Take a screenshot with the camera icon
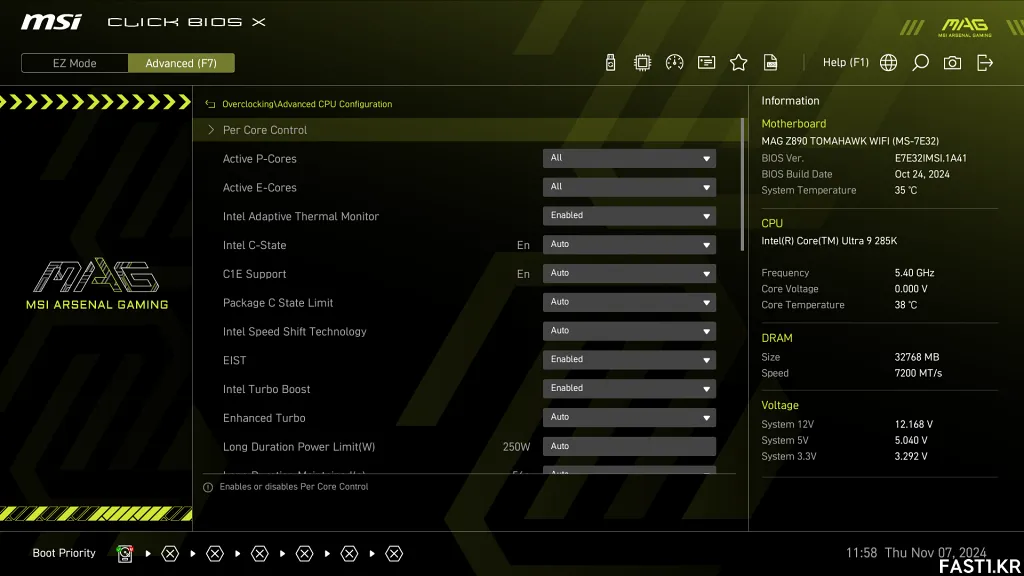The height and width of the screenshot is (576, 1024). point(952,63)
